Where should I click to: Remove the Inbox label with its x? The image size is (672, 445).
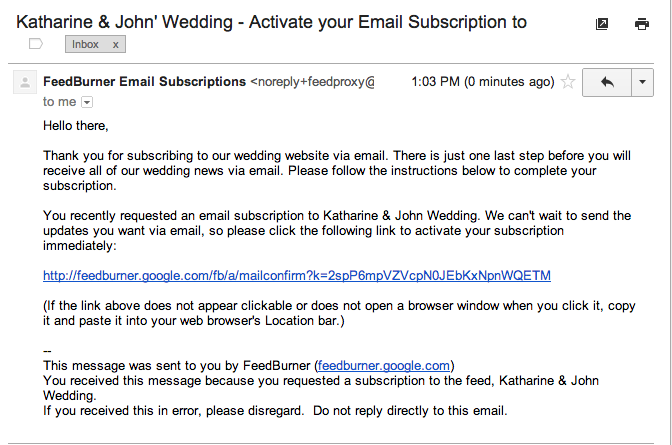(x=115, y=45)
